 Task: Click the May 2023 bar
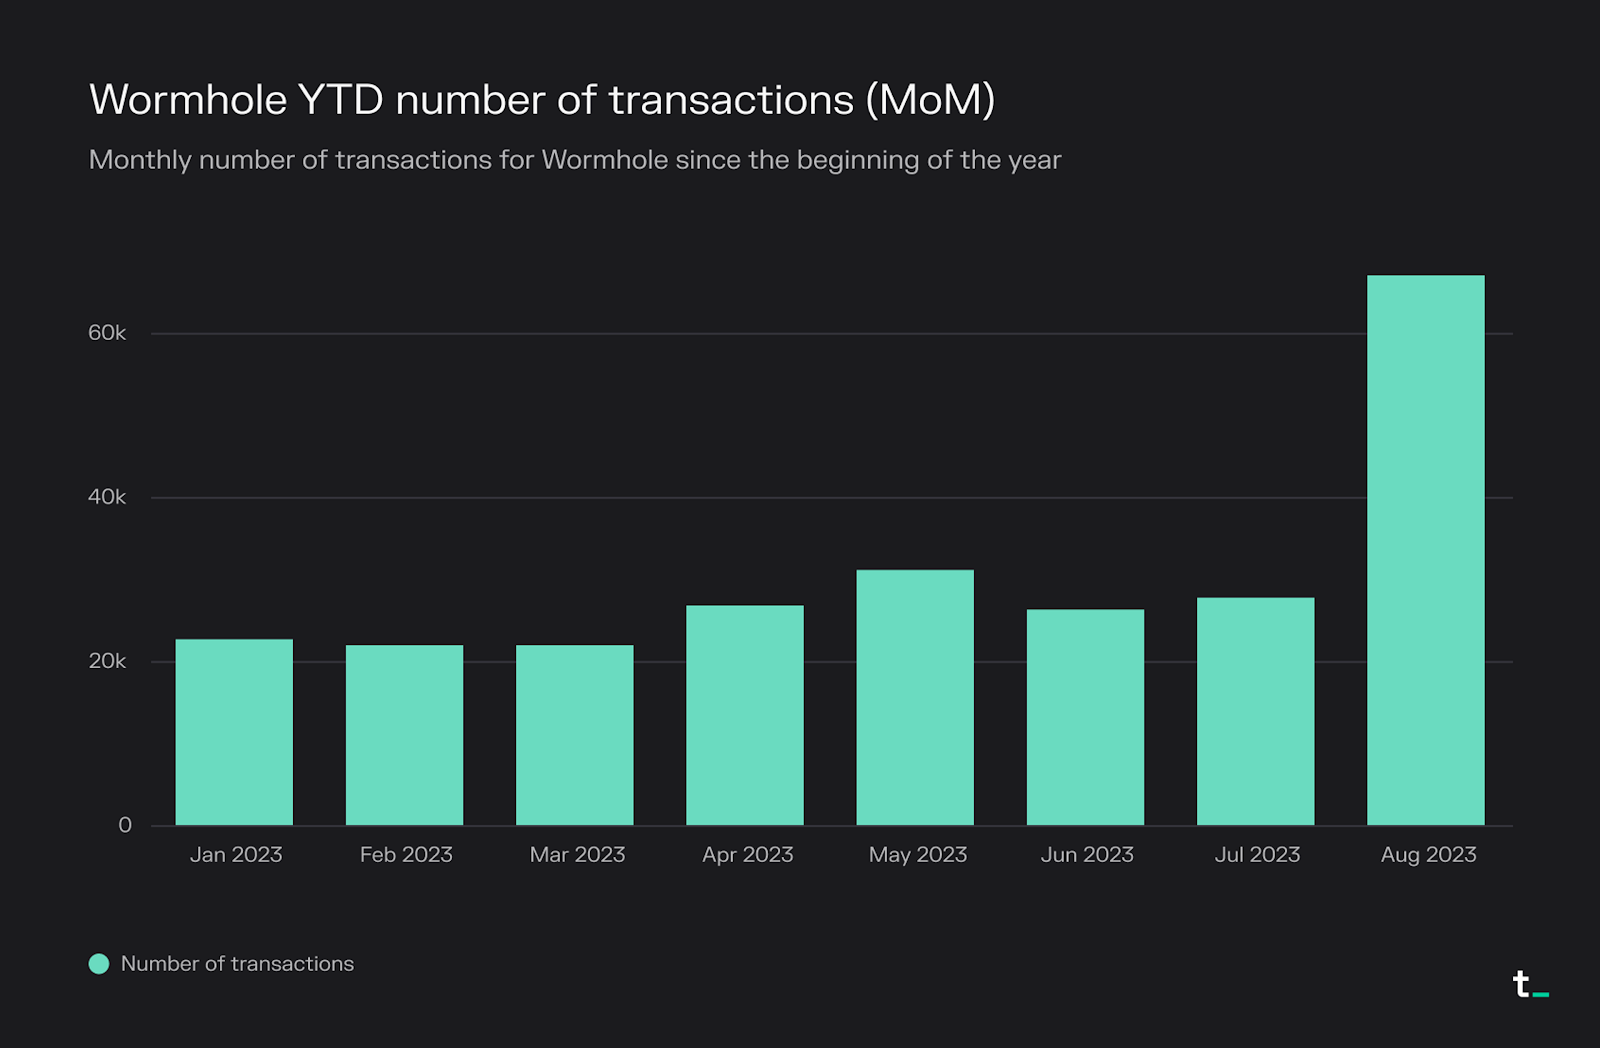[915, 698]
